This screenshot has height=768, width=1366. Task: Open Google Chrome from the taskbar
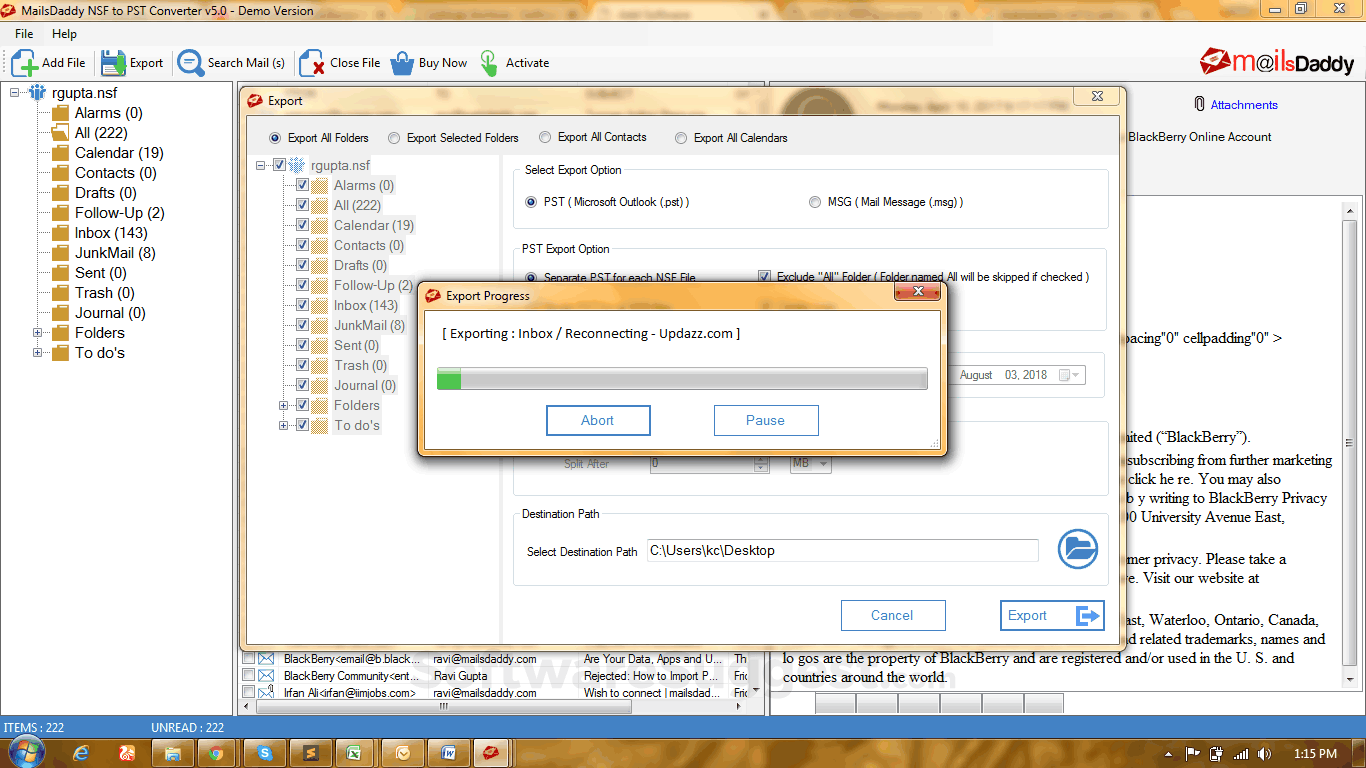pyautogui.click(x=216, y=753)
